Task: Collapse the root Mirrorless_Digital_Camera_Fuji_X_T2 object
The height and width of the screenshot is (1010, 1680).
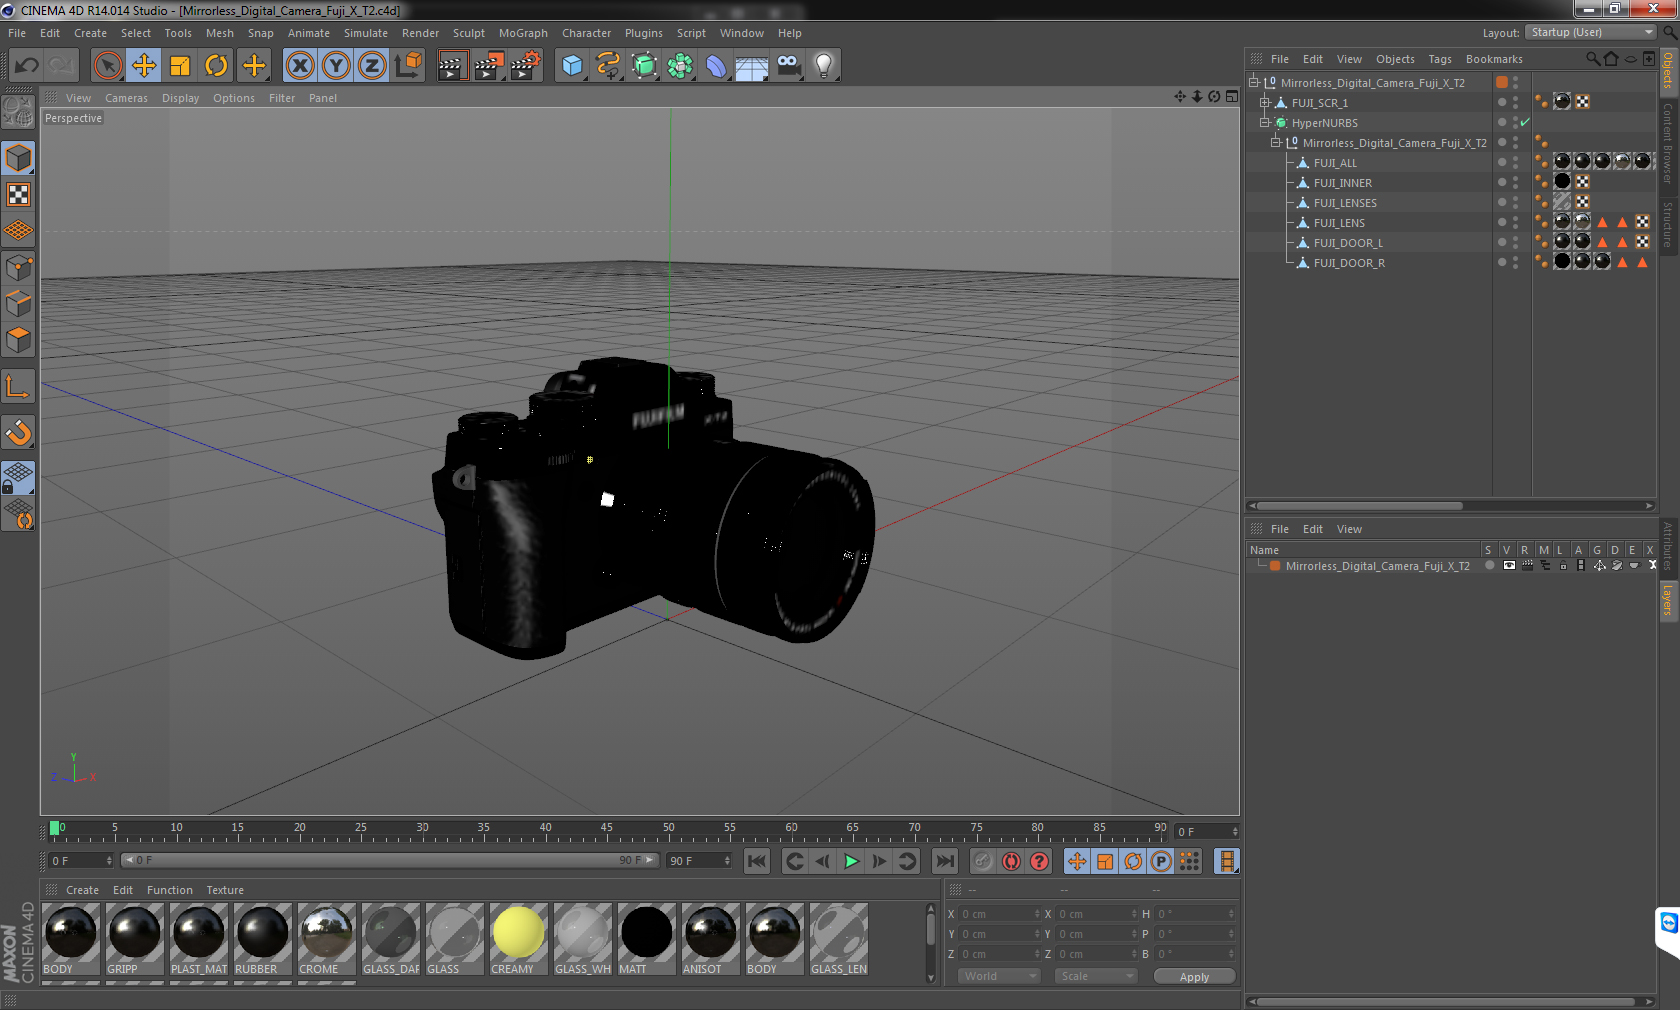Action: [x=1254, y=82]
